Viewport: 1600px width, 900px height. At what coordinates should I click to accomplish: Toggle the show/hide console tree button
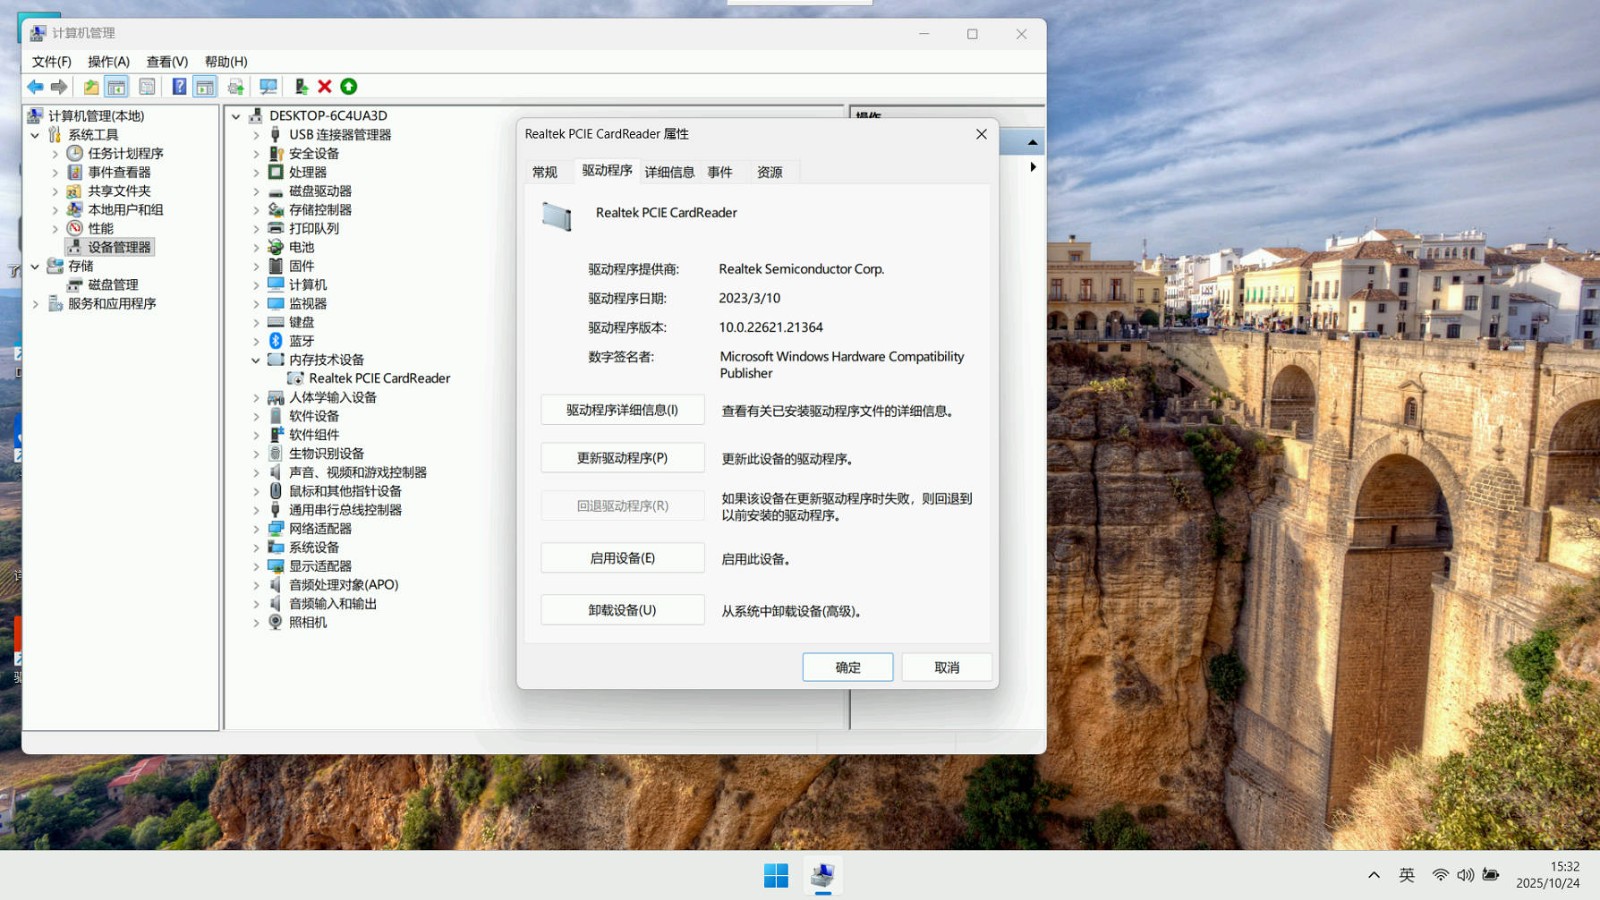[117, 87]
